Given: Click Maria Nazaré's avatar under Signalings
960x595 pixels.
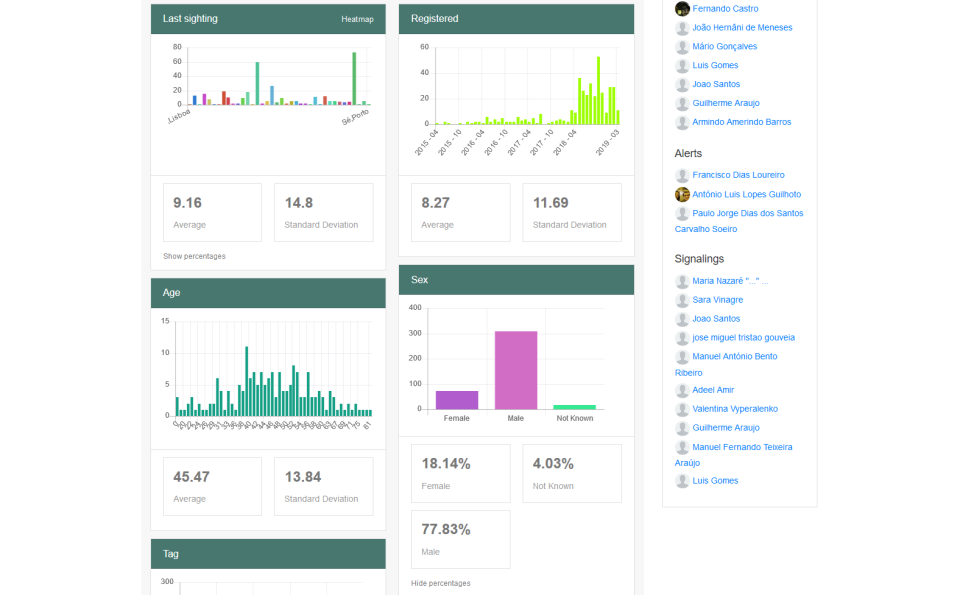Looking at the screenshot, I should tap(682, 281).
